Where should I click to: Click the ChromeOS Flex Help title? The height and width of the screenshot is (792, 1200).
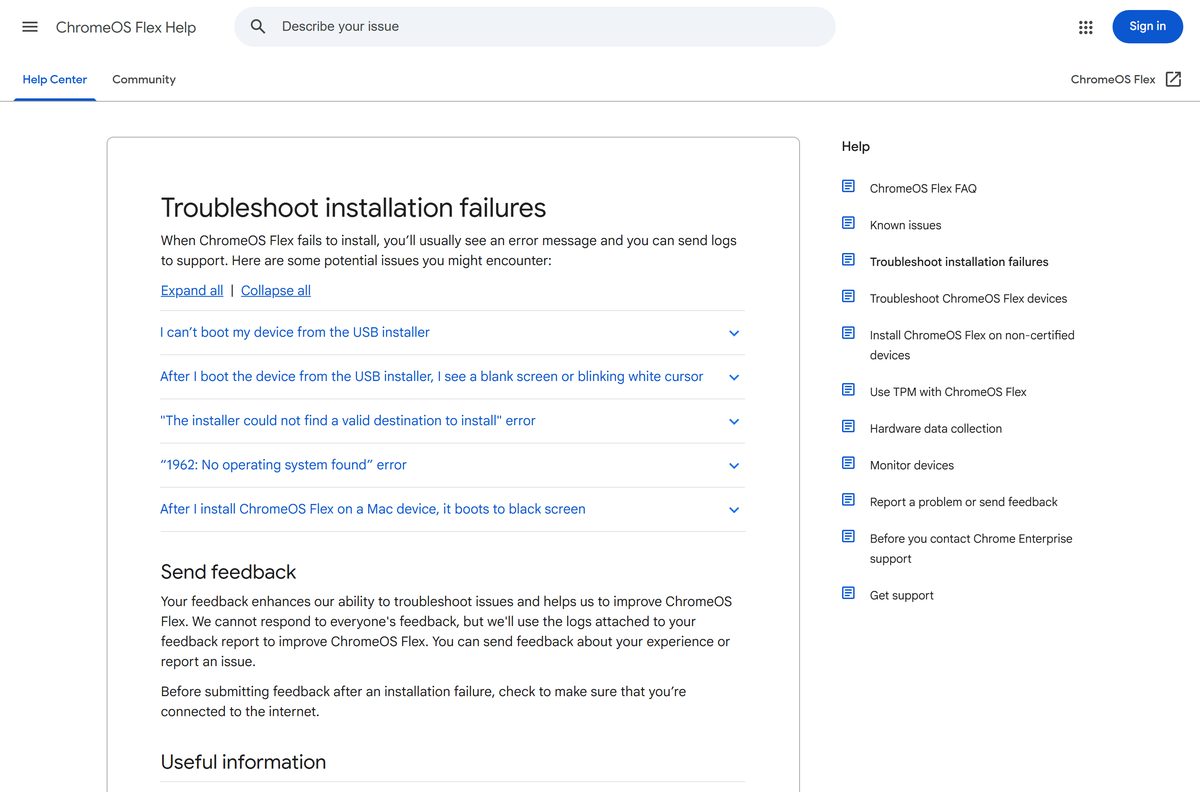coord(126,27)
